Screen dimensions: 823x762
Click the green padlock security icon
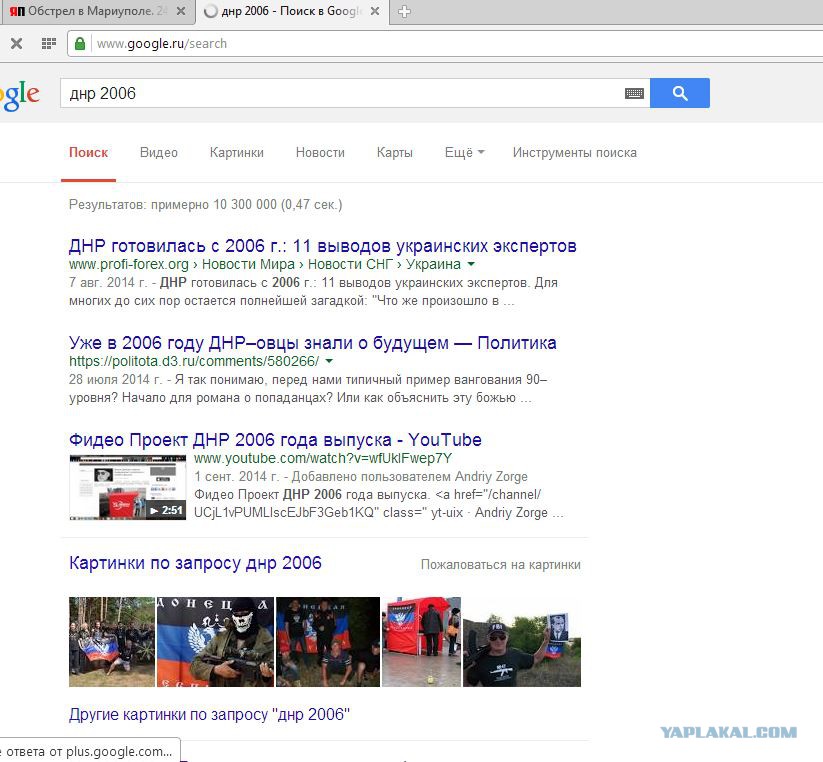[x=80, y=44]
